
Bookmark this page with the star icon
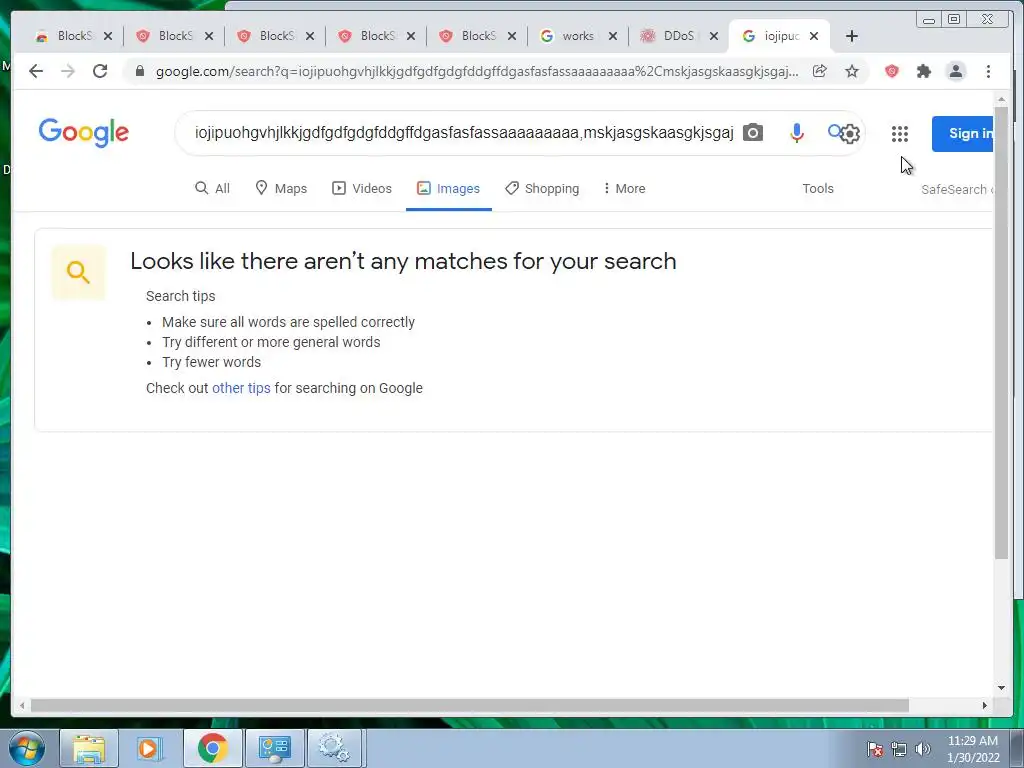click(852, 71)
